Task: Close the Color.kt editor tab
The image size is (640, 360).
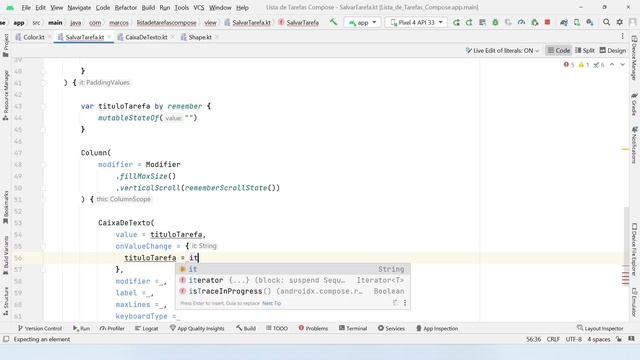Action: [x=49, y=37]
